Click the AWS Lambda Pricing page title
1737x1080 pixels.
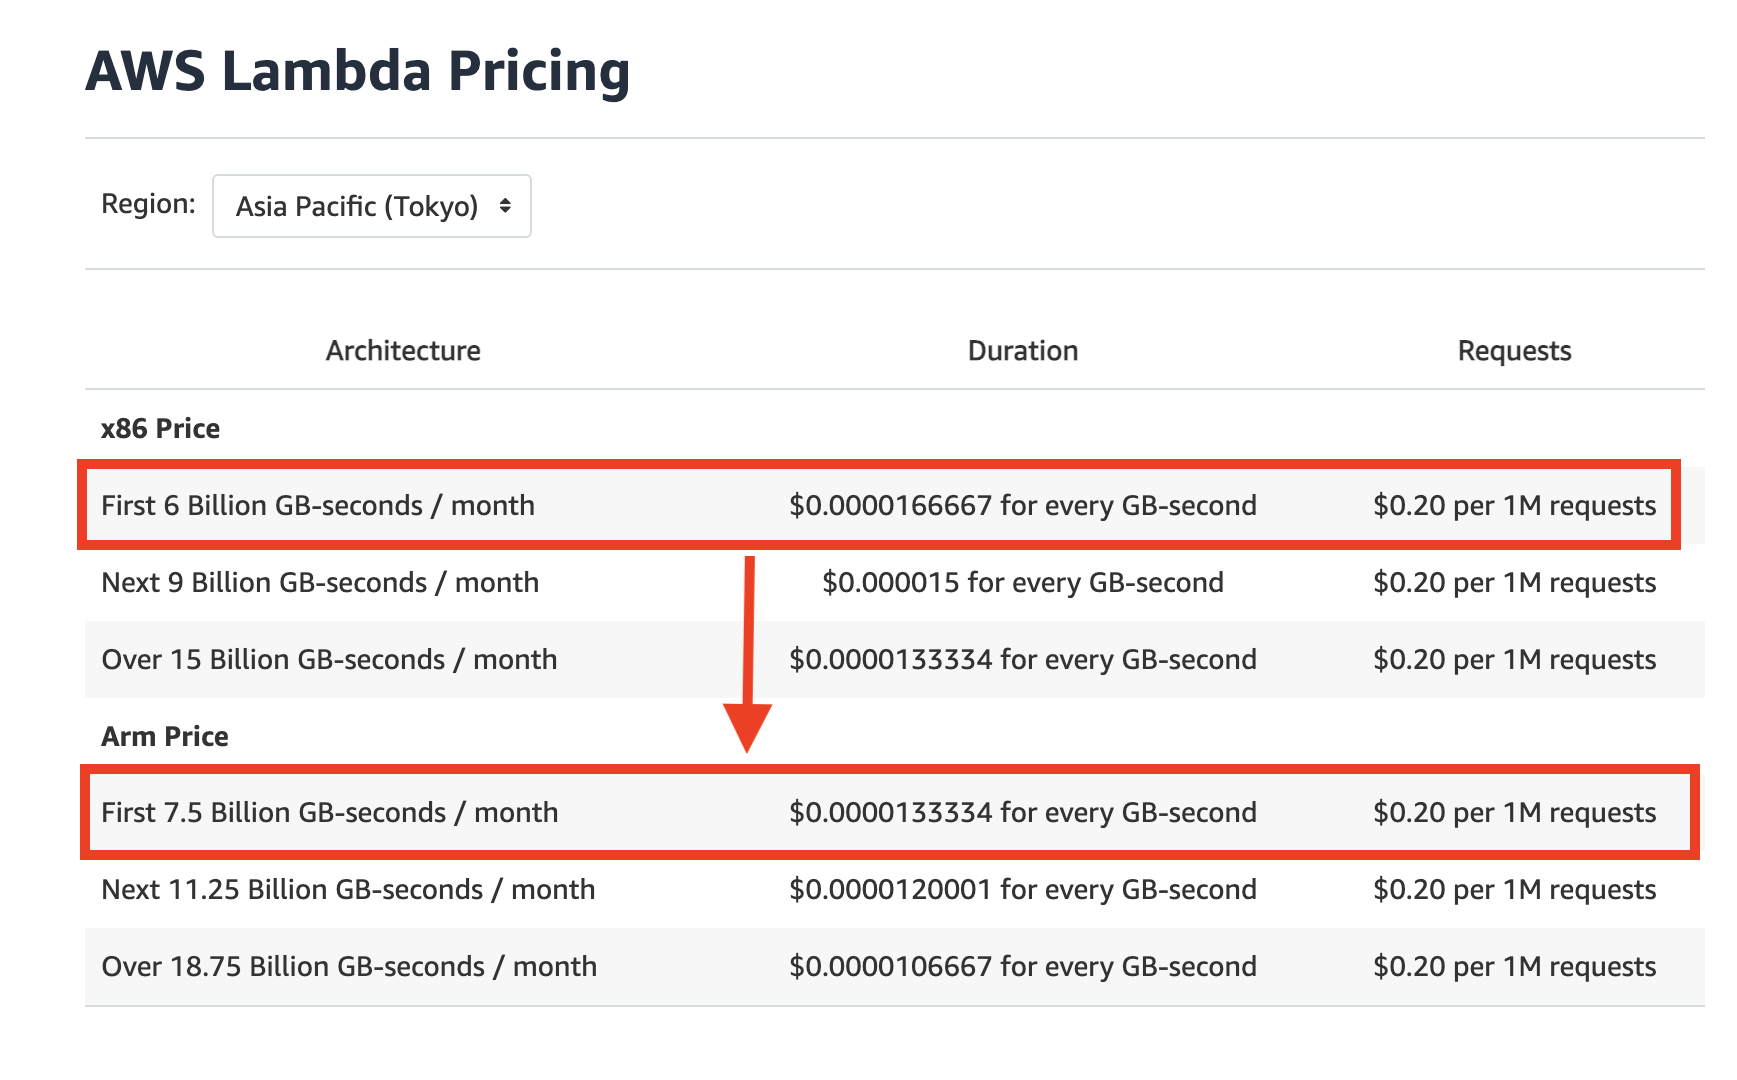pyautogui.click(x=358, y=70)
